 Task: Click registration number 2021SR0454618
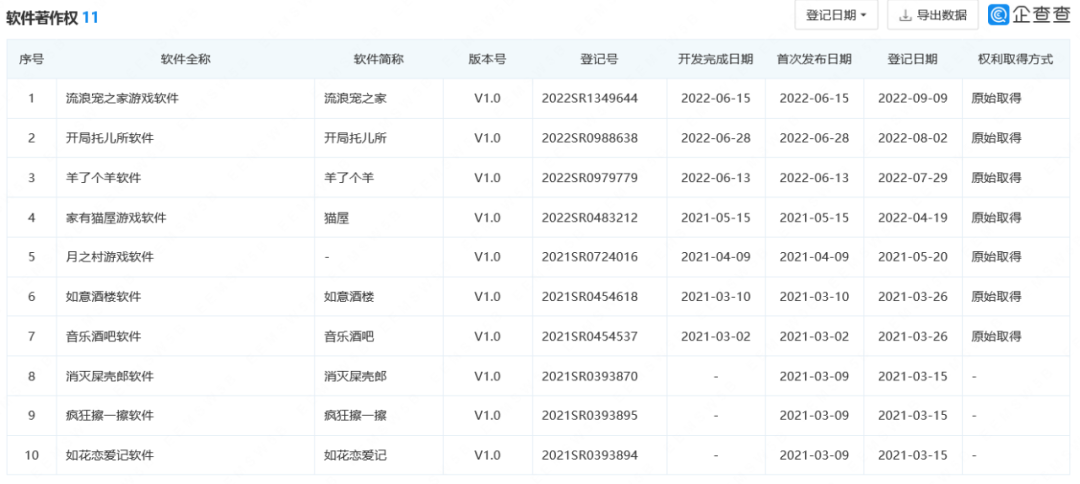click(590, 297)
